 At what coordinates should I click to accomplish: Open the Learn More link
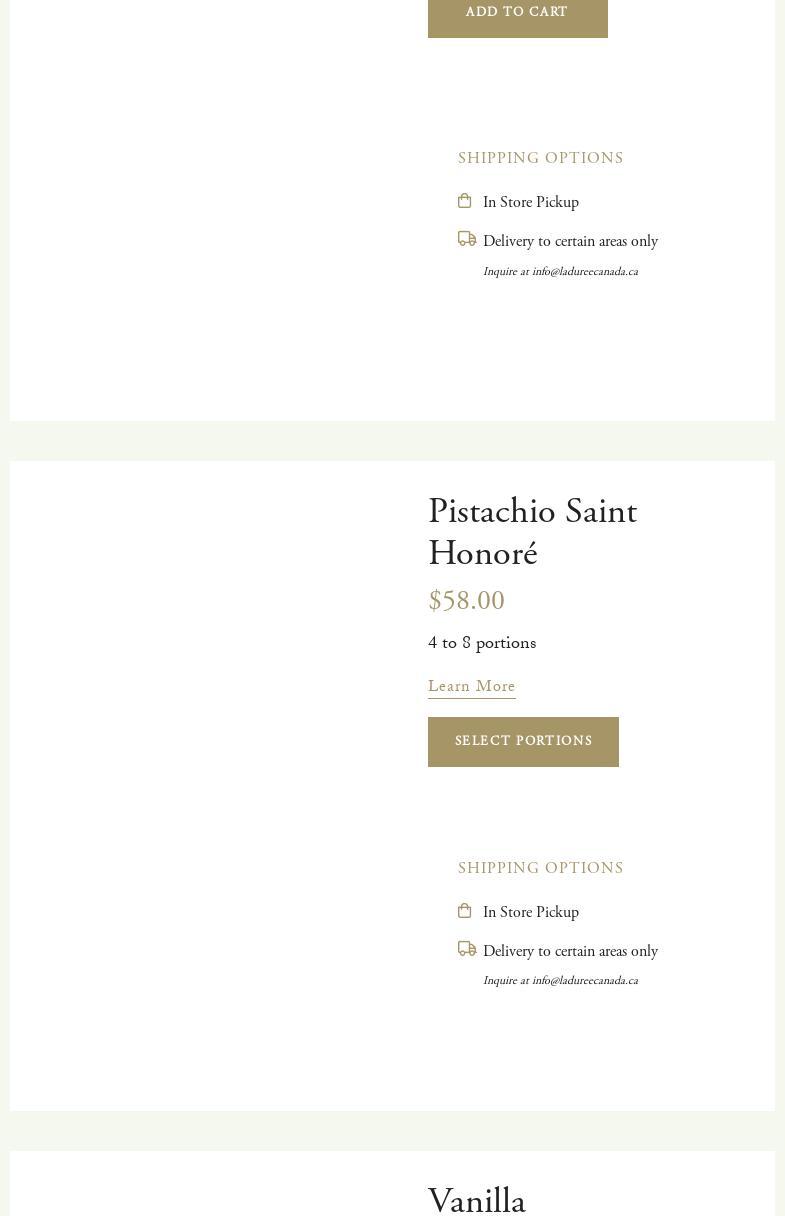pos(471,687)
